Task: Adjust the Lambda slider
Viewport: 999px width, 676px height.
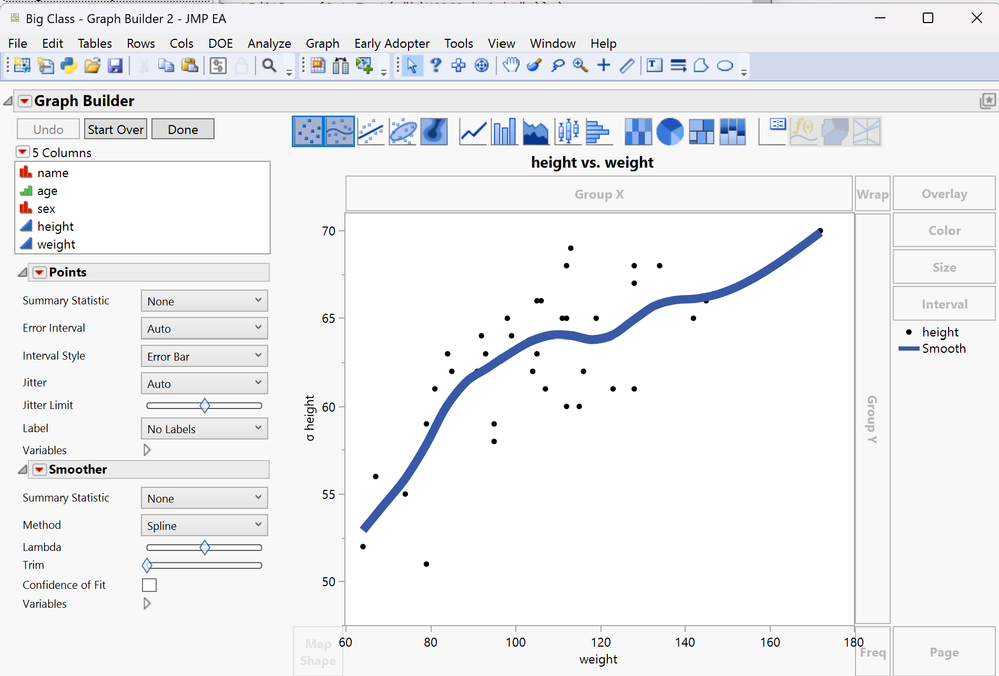Action: click(x=204, y=547)
